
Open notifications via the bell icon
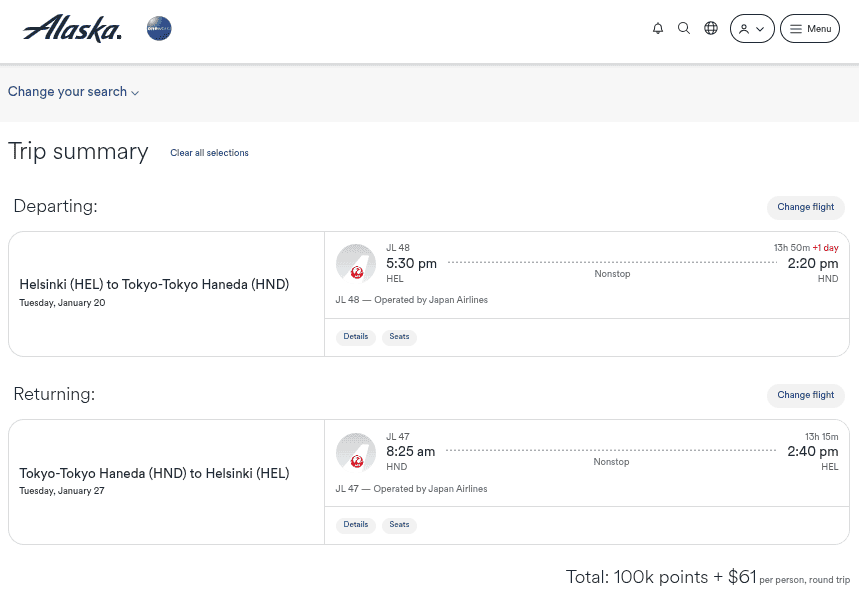658,28
